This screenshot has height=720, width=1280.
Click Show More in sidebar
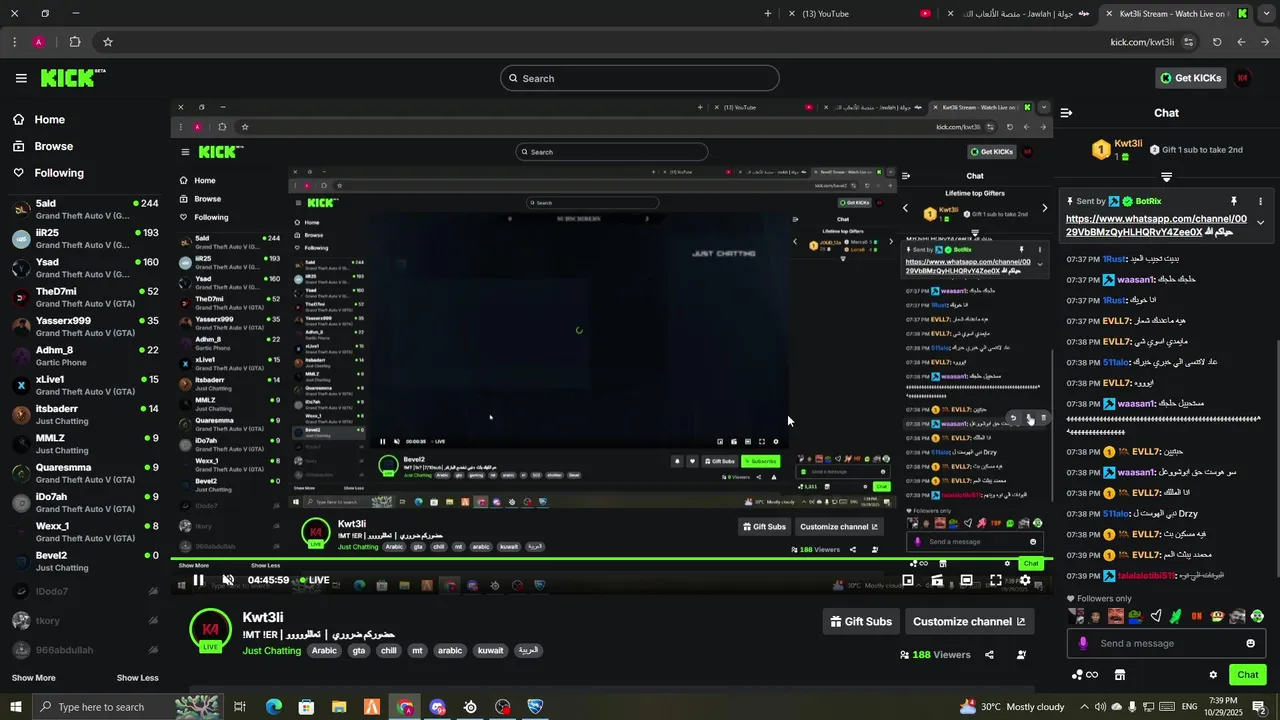33,678
